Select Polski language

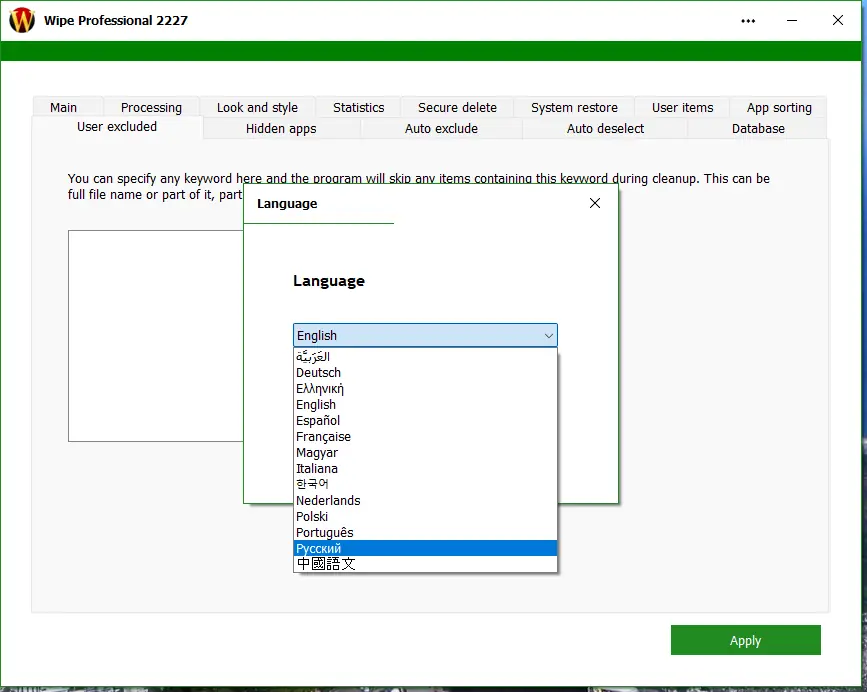[425, 516]
